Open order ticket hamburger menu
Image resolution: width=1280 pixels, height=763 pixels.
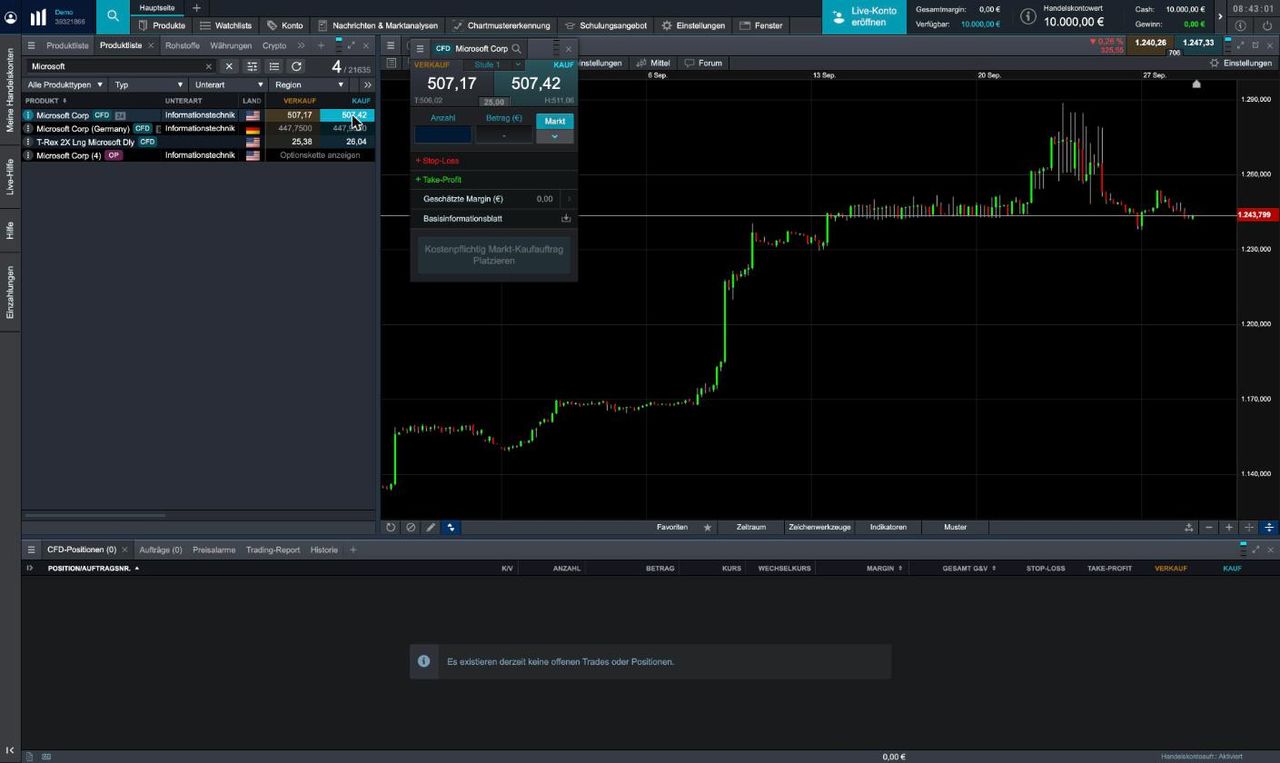[x=420, y=48]
